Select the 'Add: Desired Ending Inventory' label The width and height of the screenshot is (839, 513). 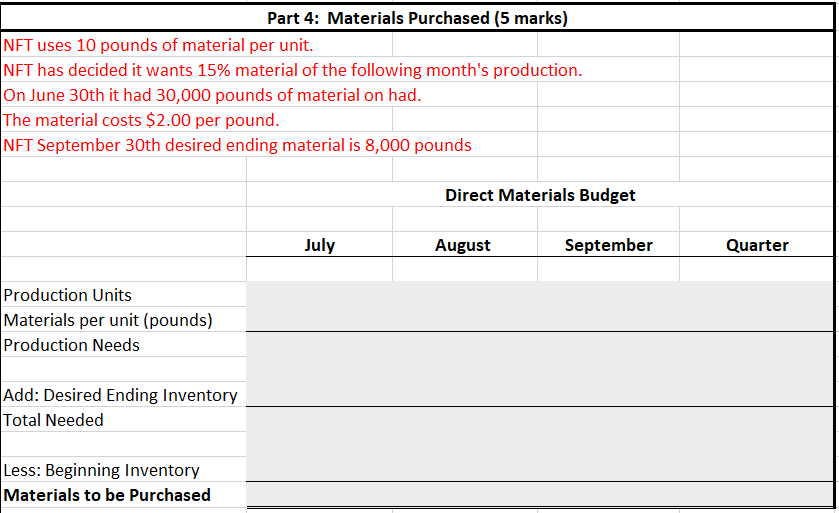(120, 395)
